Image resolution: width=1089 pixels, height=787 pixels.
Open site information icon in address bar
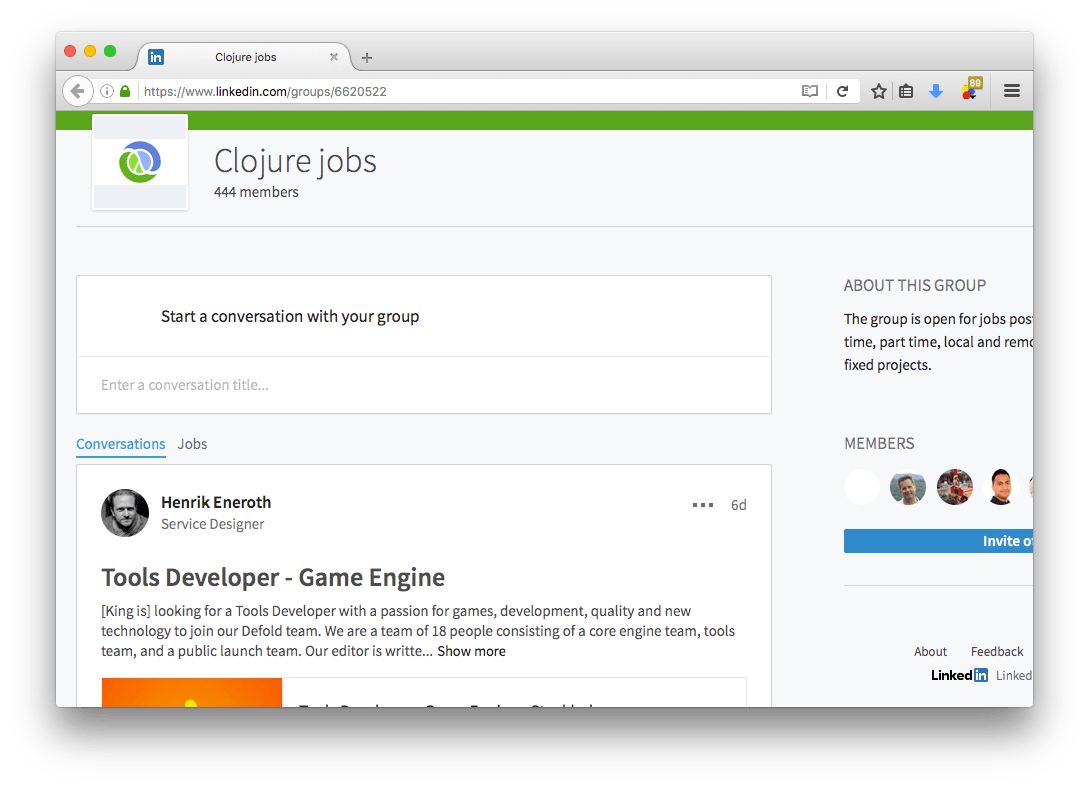tap(107, 91)
